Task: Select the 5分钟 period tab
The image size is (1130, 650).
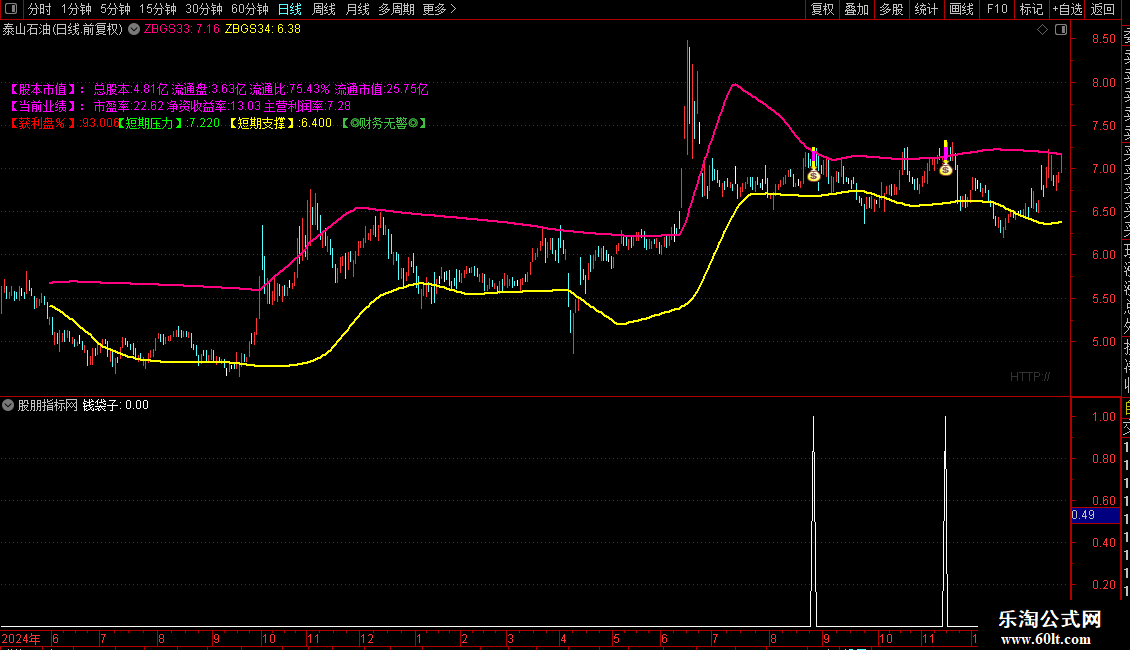Action: (x=115, y=9)
